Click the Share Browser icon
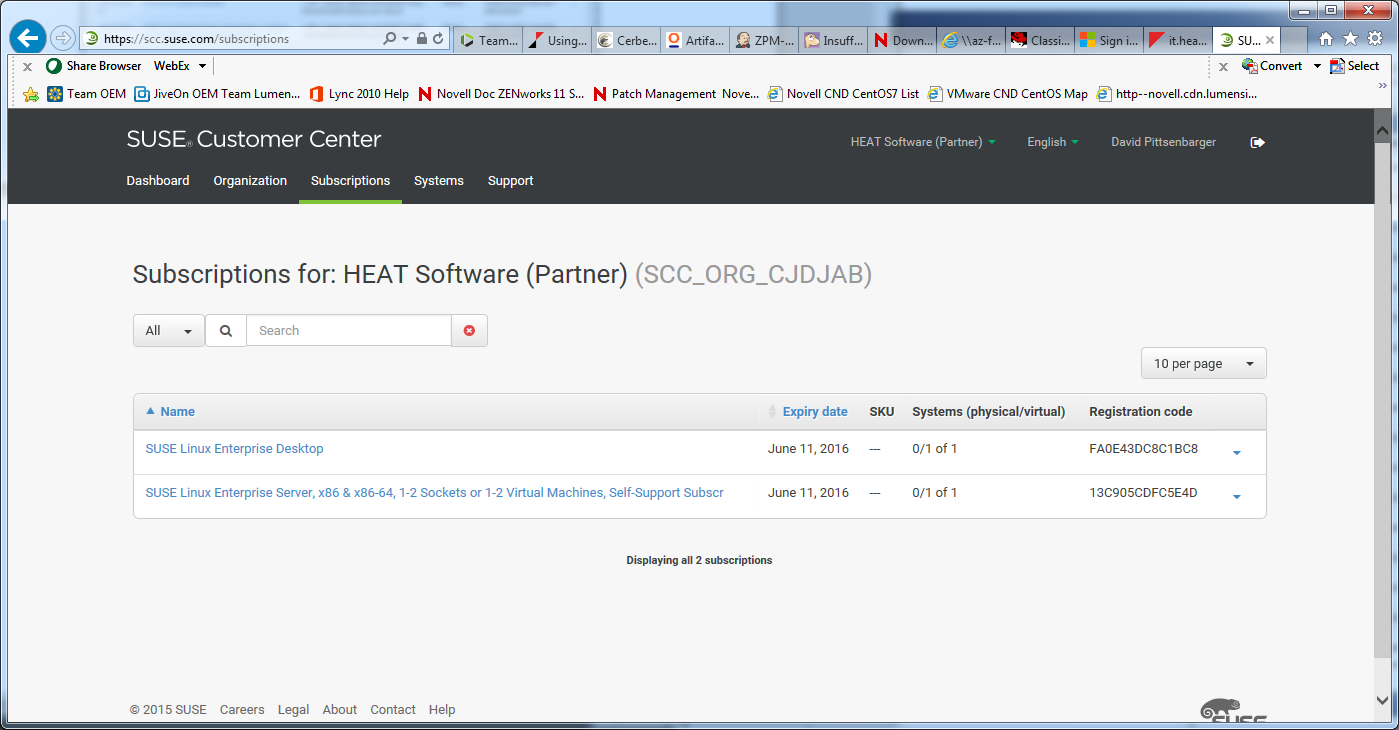The image size is (1399, 730). pyautogui.click(x=54, y=66)
